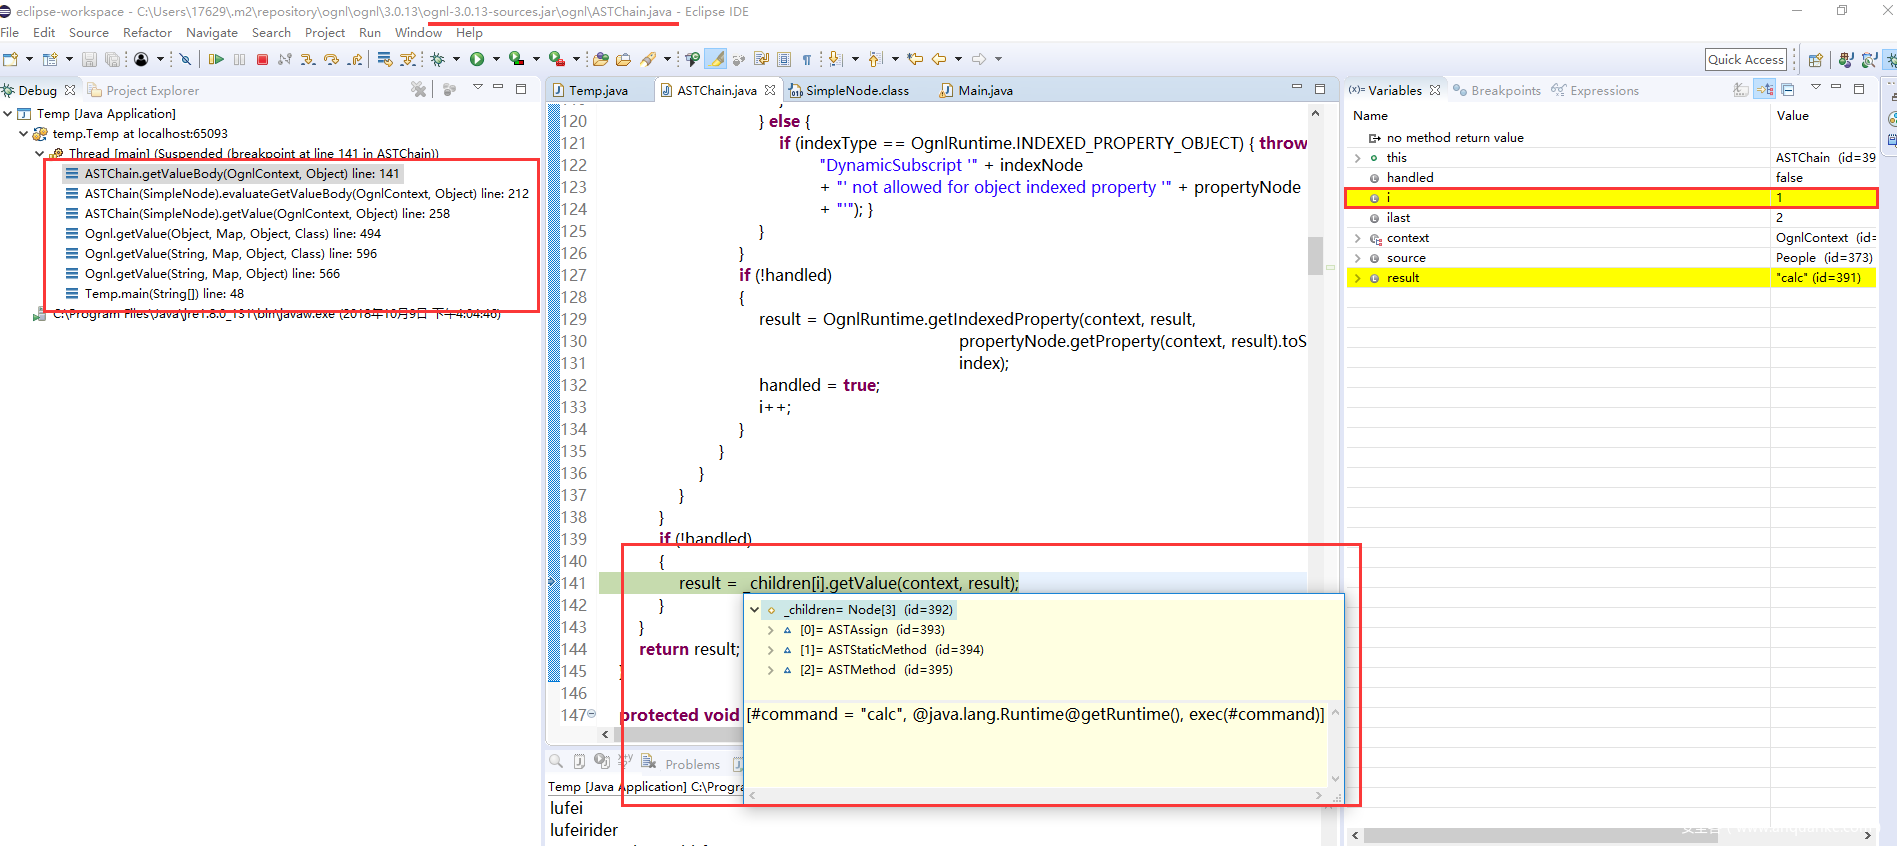1897x846 pixels.
Task: Terminate the debug session with red stop
Action: pyautogui.click(x=262, y=60)
